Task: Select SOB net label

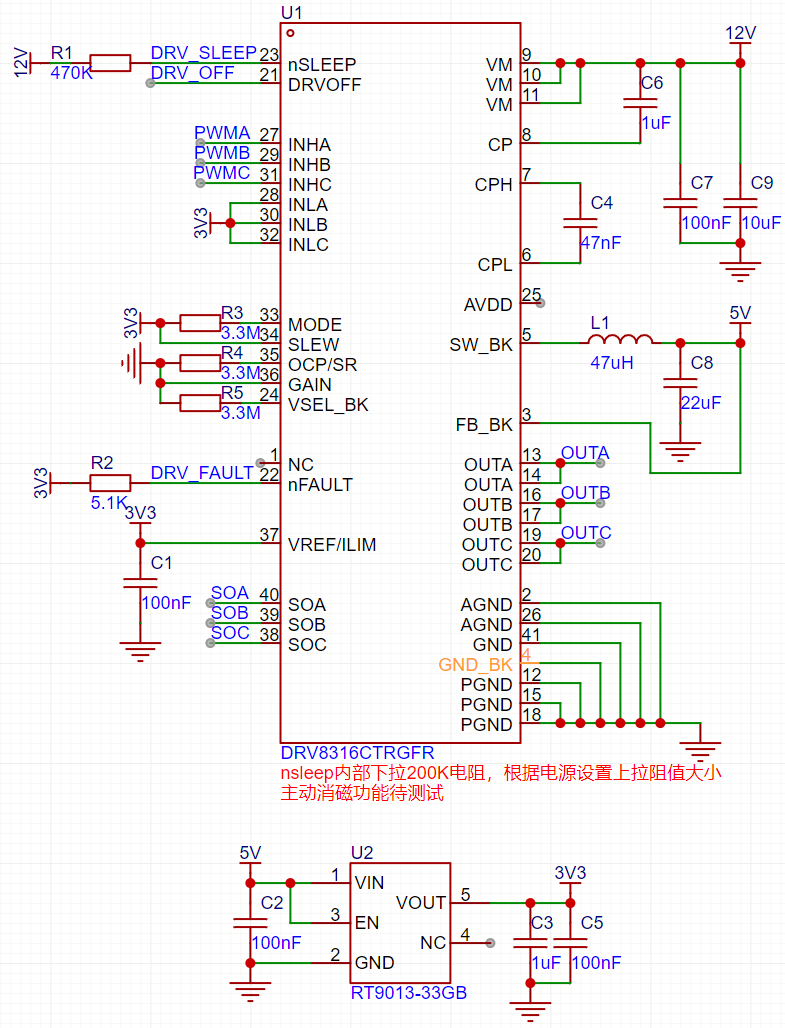Action: click(230, 613)
